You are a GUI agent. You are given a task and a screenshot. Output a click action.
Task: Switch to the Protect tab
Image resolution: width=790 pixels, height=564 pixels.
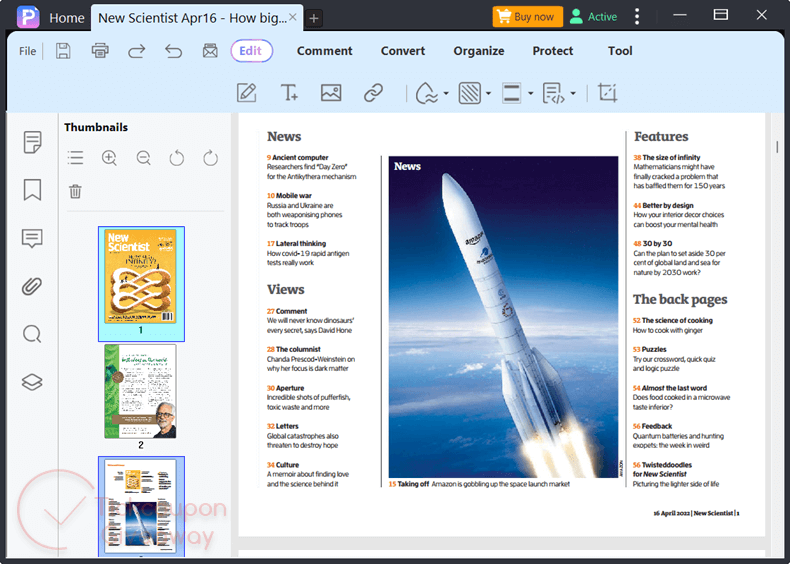553,51
